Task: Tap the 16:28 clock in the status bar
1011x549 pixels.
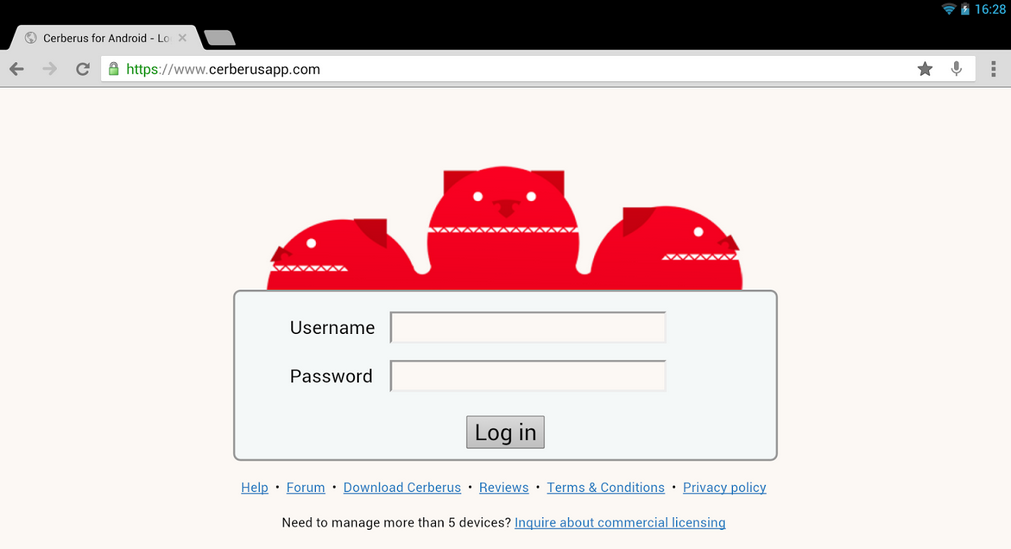Action: click(x=990, y=10)
